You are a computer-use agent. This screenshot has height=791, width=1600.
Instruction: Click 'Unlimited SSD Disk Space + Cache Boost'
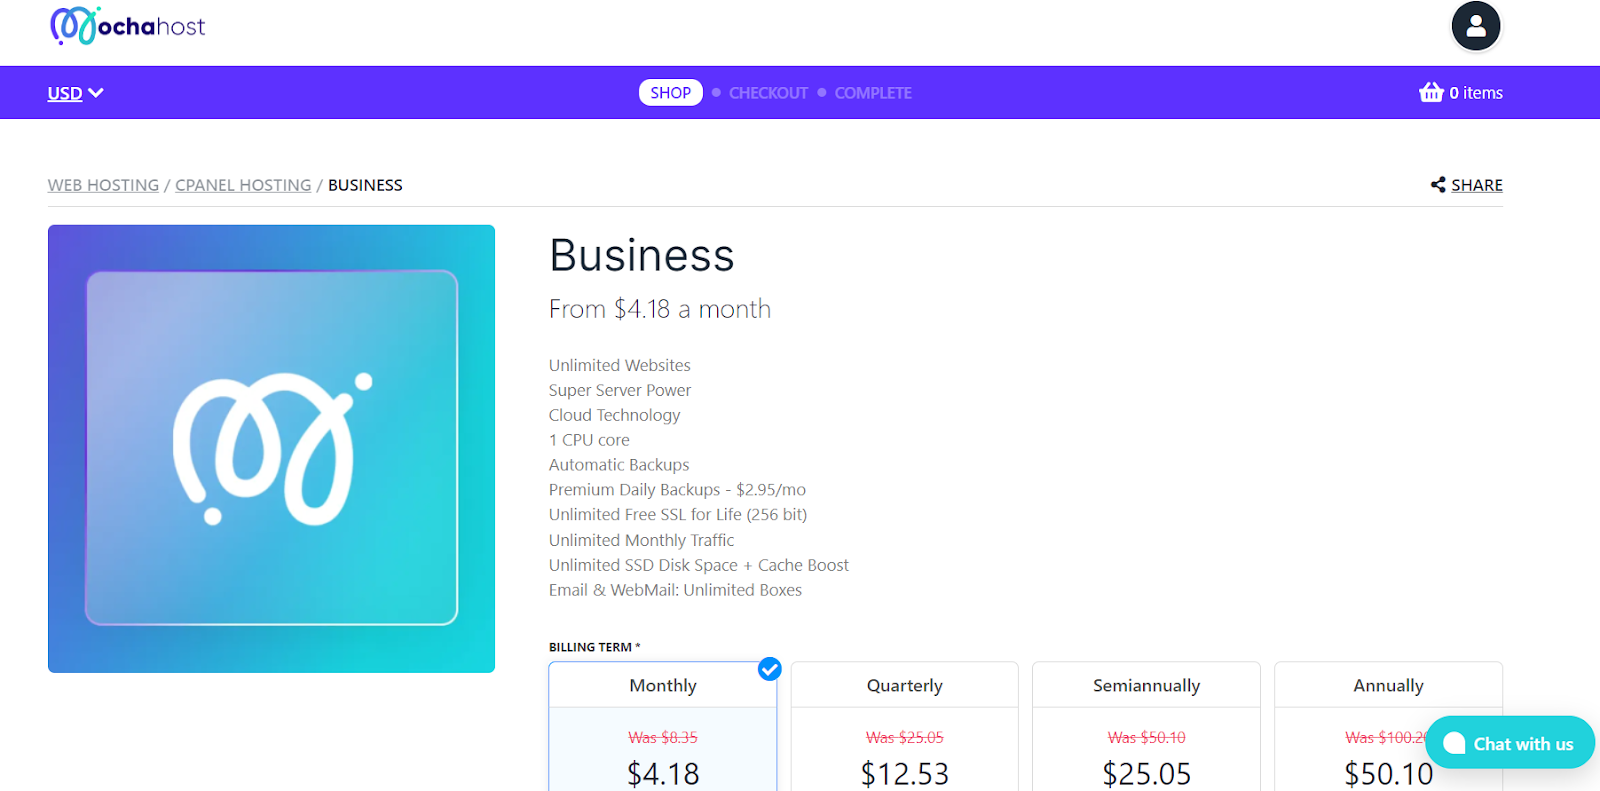pyautogui.click(x=699, y=565)
